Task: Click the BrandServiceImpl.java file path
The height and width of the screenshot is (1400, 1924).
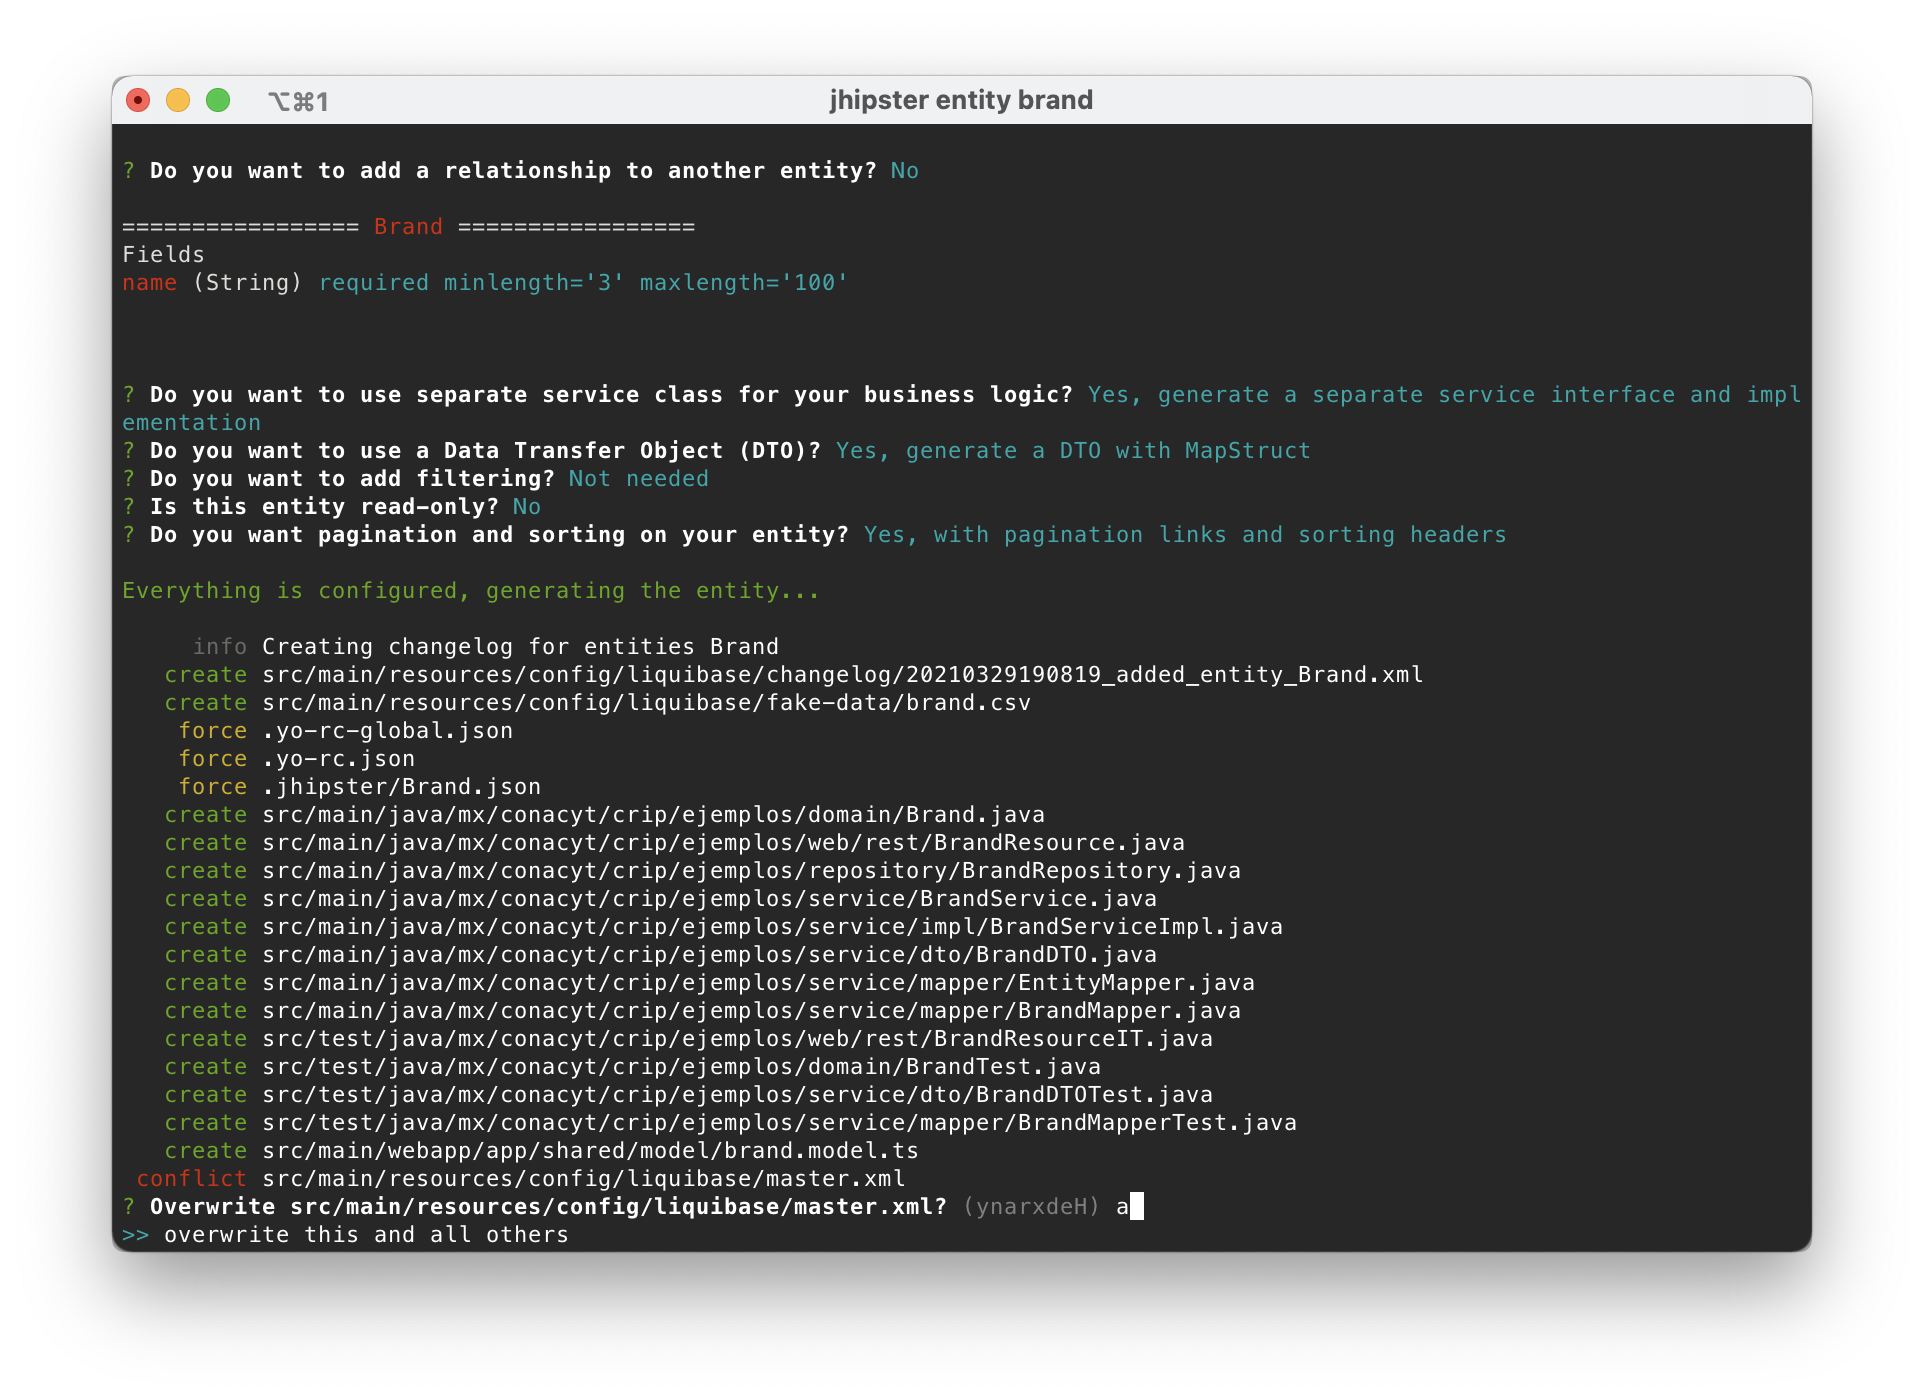Action: pos(773,927)
